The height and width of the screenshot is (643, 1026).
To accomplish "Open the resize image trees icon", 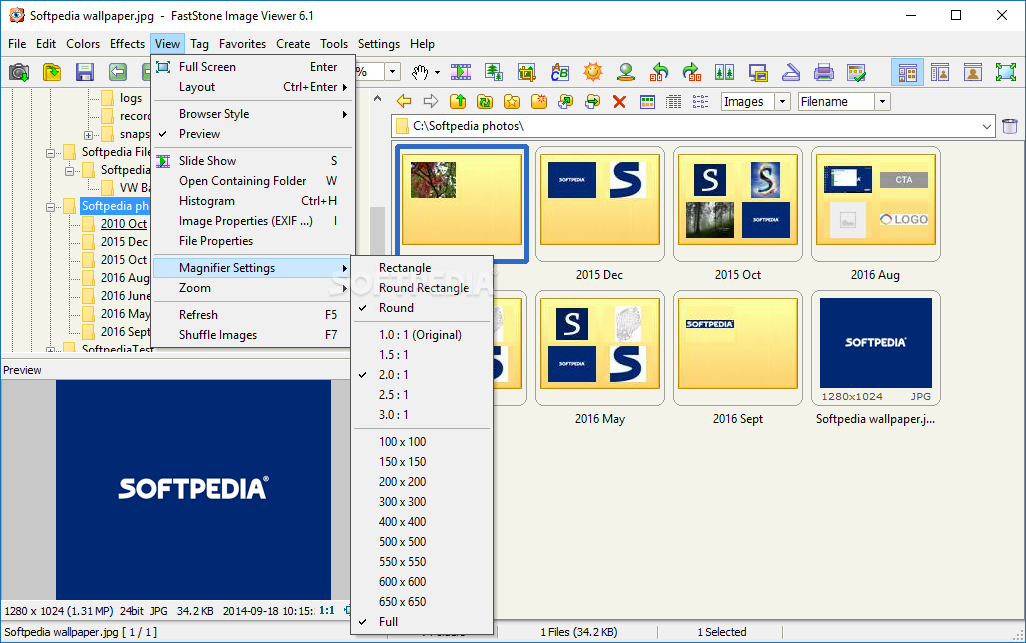I will (x=493, y=72).
